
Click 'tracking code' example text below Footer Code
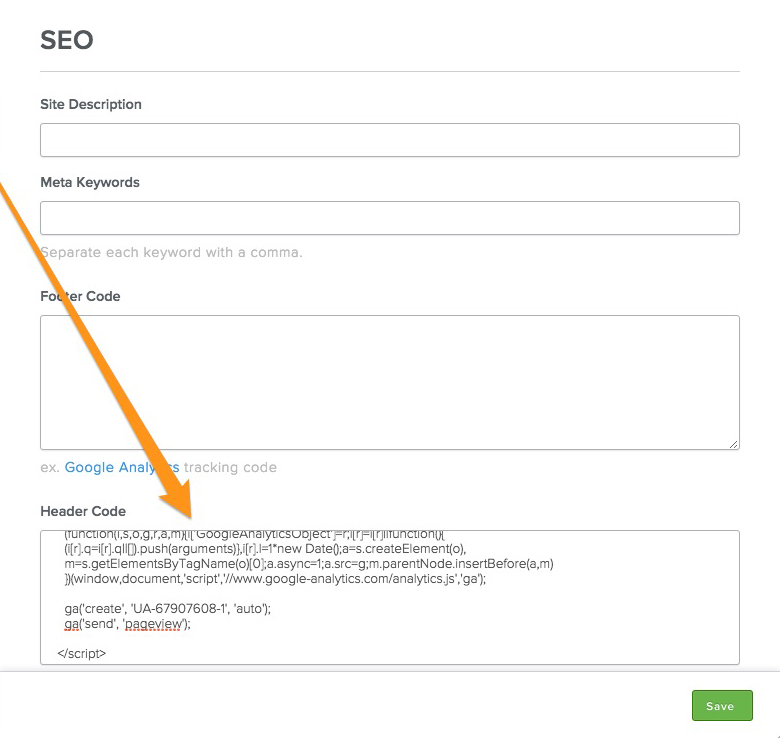click(230, 467)
